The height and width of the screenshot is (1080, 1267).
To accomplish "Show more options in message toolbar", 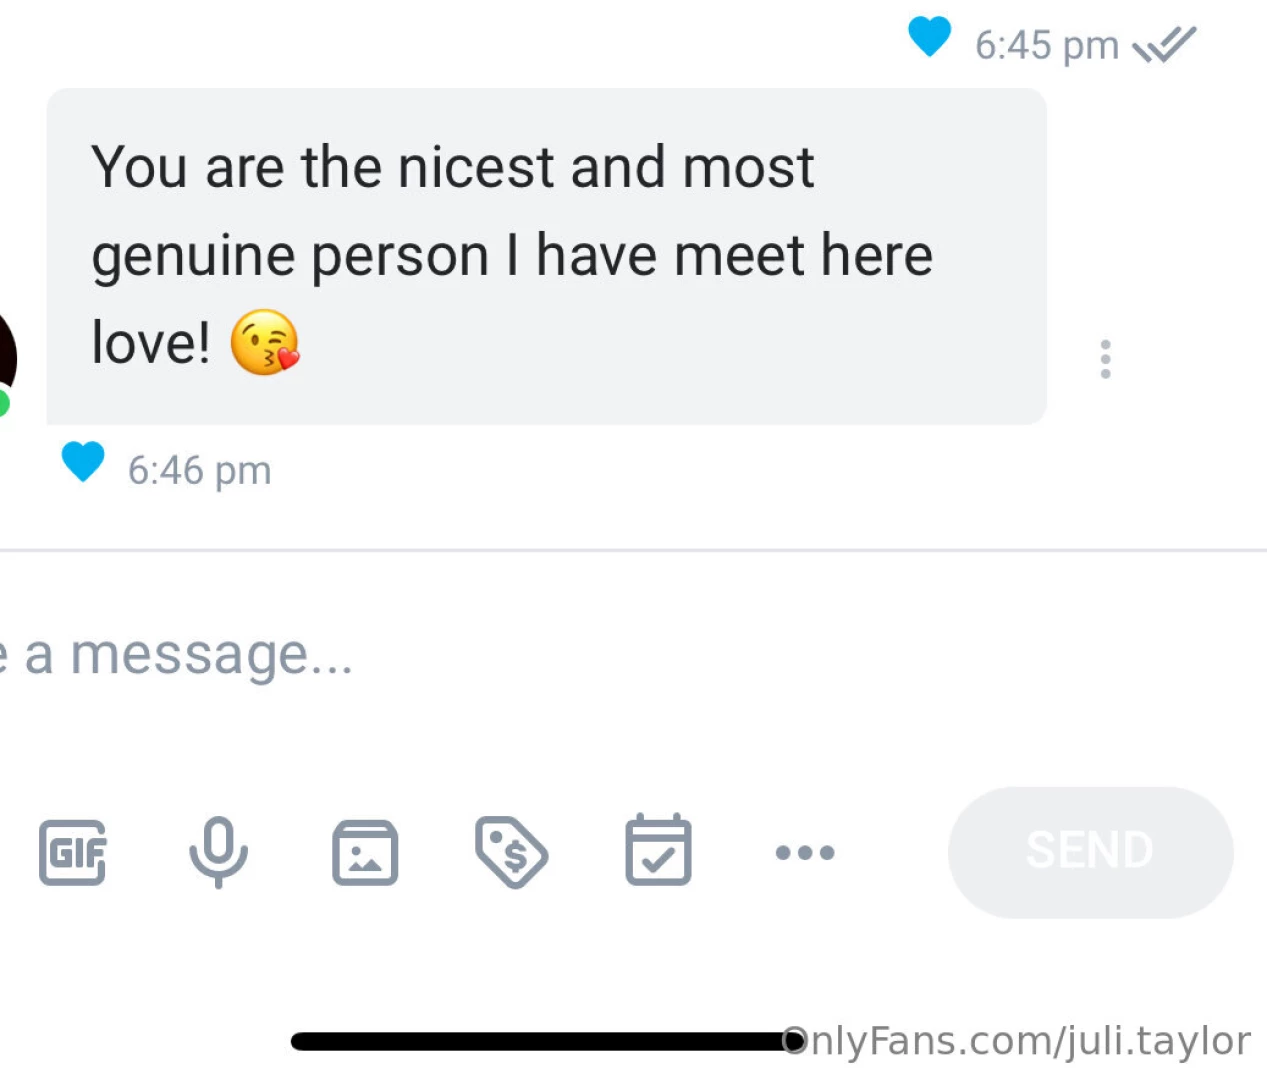I will tap(805, 853).
